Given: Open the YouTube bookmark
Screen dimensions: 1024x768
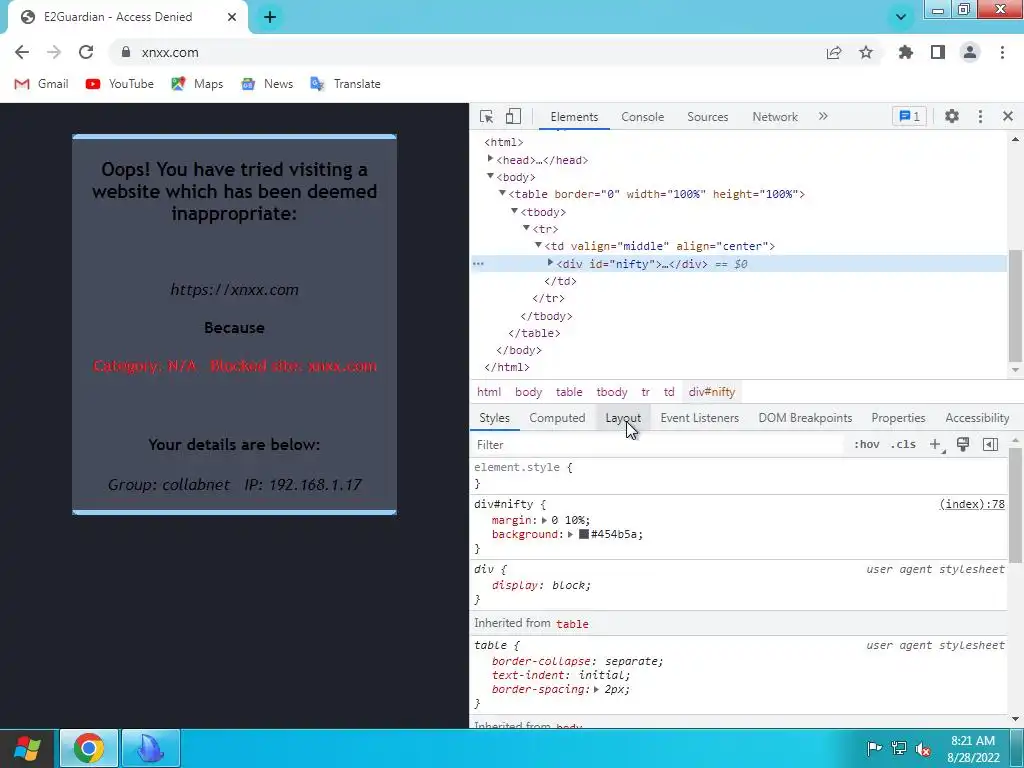Looking at the screenshot, I should coord(120,84).
